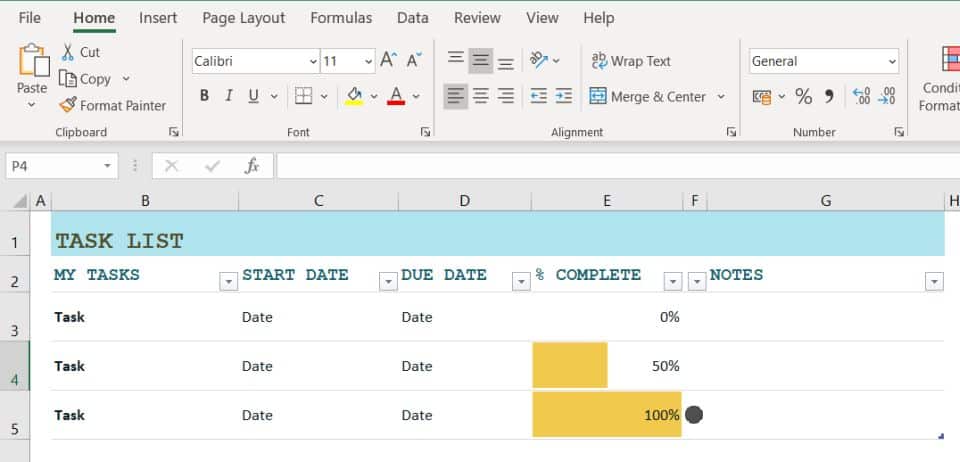
Task: Switch to the Insert tab
Action: click(158, 18)
